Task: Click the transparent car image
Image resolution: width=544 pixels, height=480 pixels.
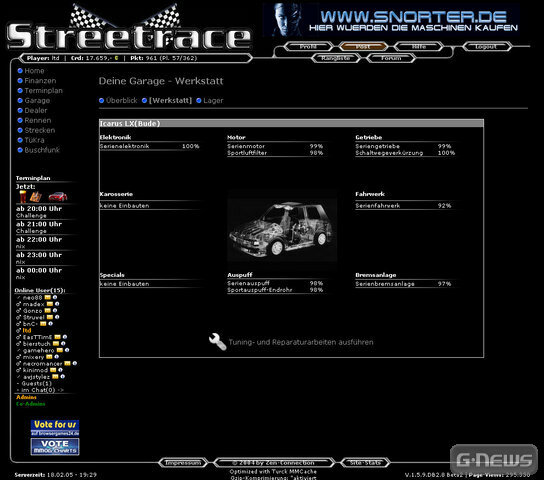Action: coord(282,230)
